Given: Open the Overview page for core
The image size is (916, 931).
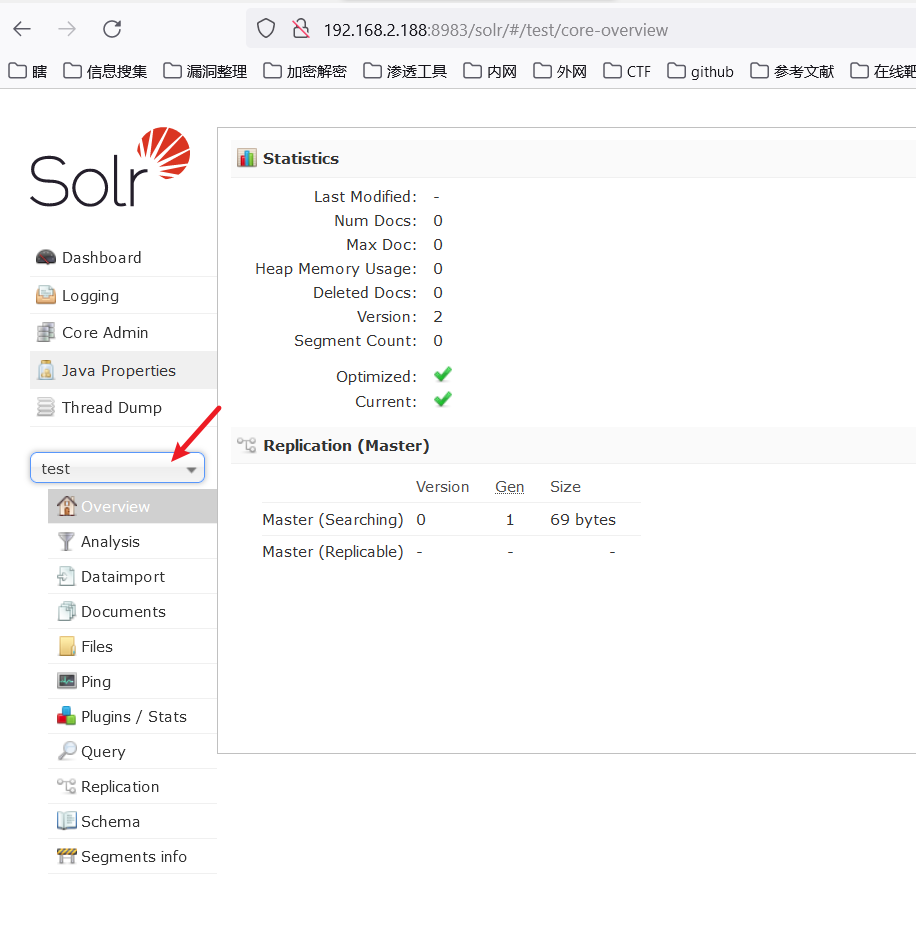Looking at the screenshot, I should pyautogui.click(x=115, y=506).
